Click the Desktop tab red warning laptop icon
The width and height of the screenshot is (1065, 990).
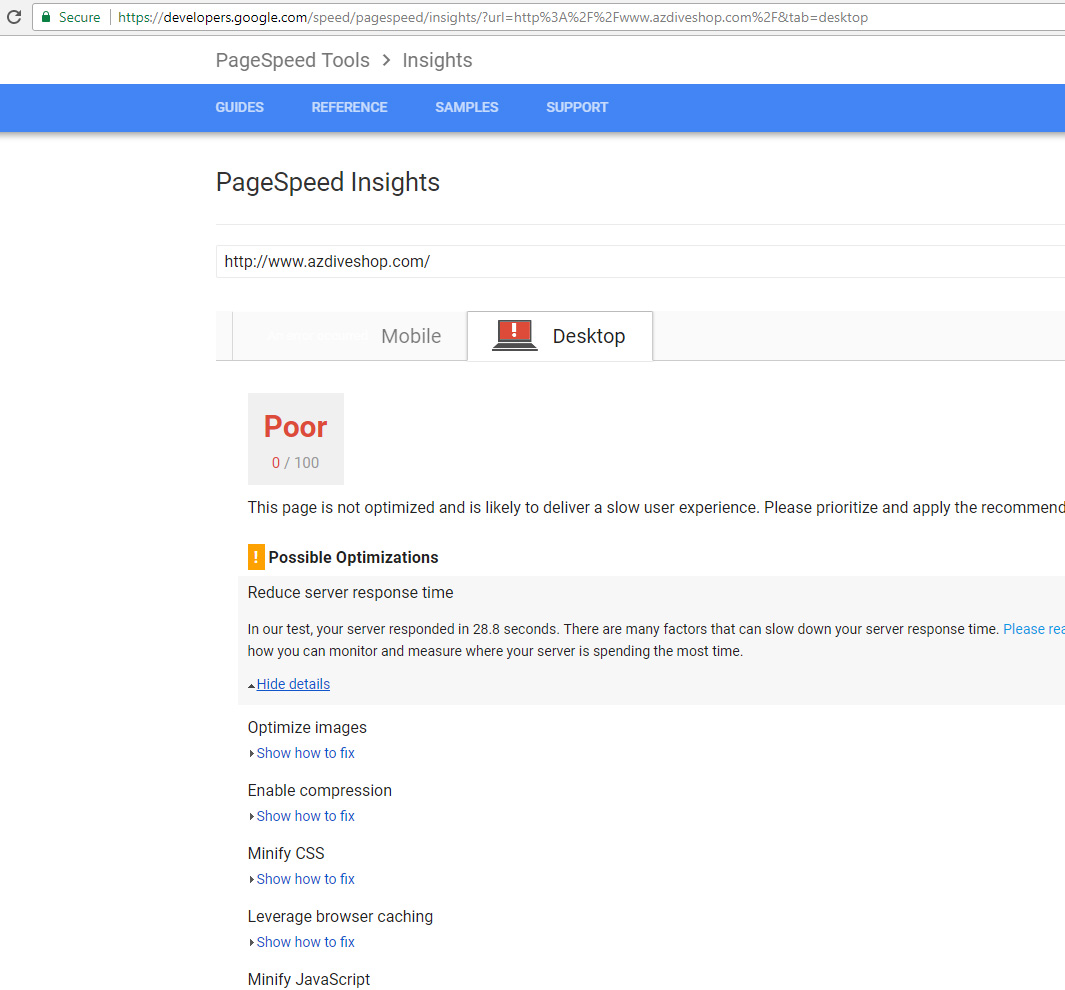[x=515, y=335]
